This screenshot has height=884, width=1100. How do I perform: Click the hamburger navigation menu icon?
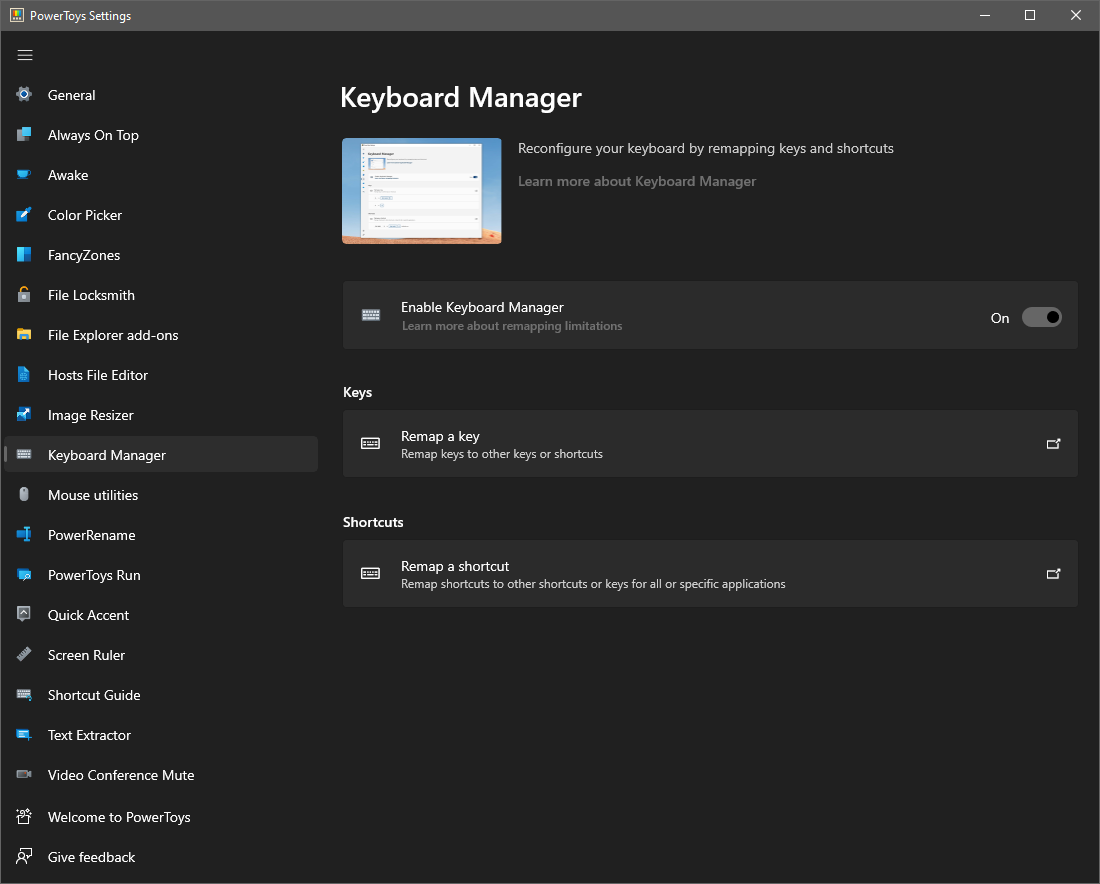tap(25, 55)
